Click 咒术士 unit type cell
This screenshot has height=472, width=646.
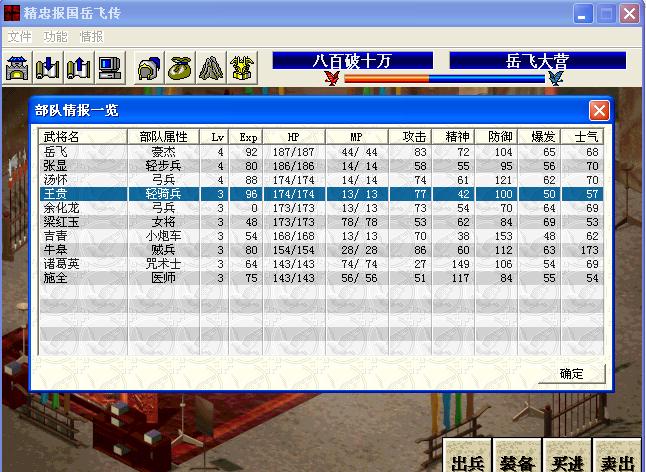[163, 264]
